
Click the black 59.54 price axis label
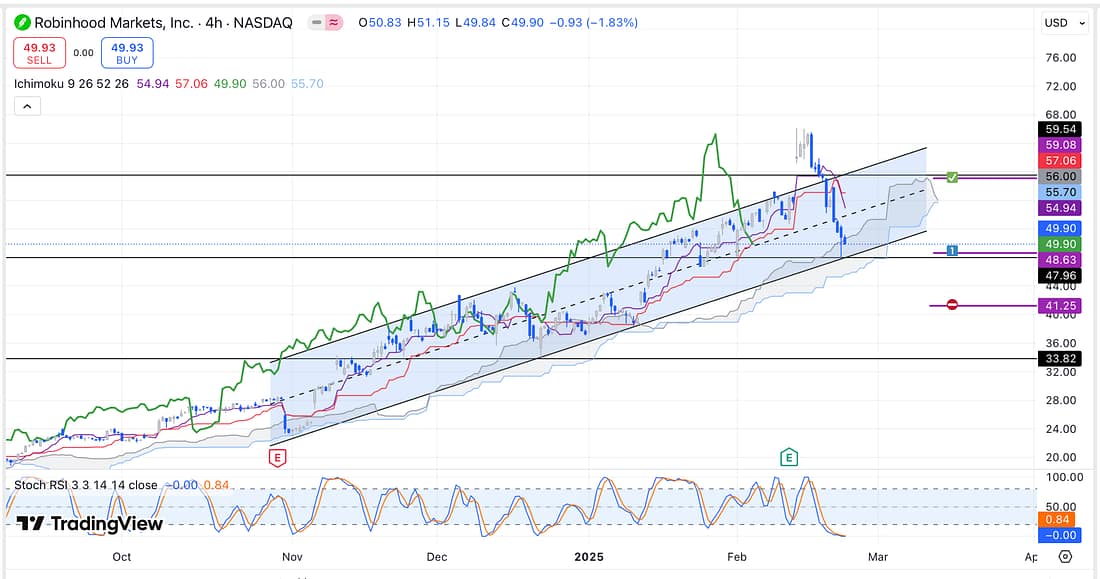(1059, 129)
